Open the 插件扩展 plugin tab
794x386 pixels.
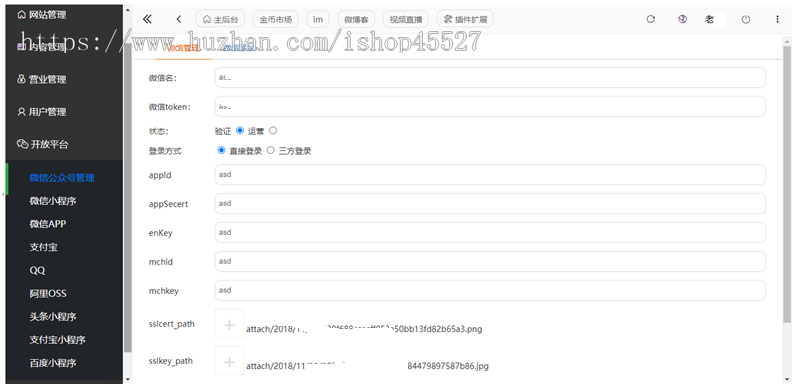coord(465,19)
